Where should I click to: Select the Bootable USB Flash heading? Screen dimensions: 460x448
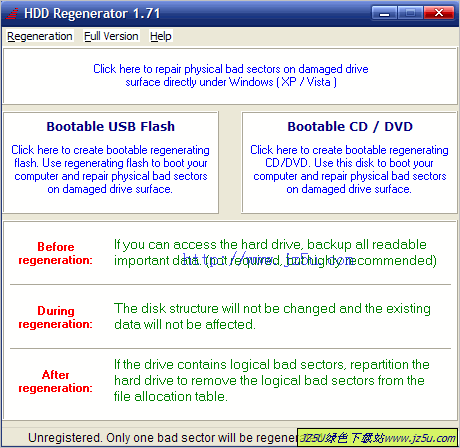tap(111, 127)
